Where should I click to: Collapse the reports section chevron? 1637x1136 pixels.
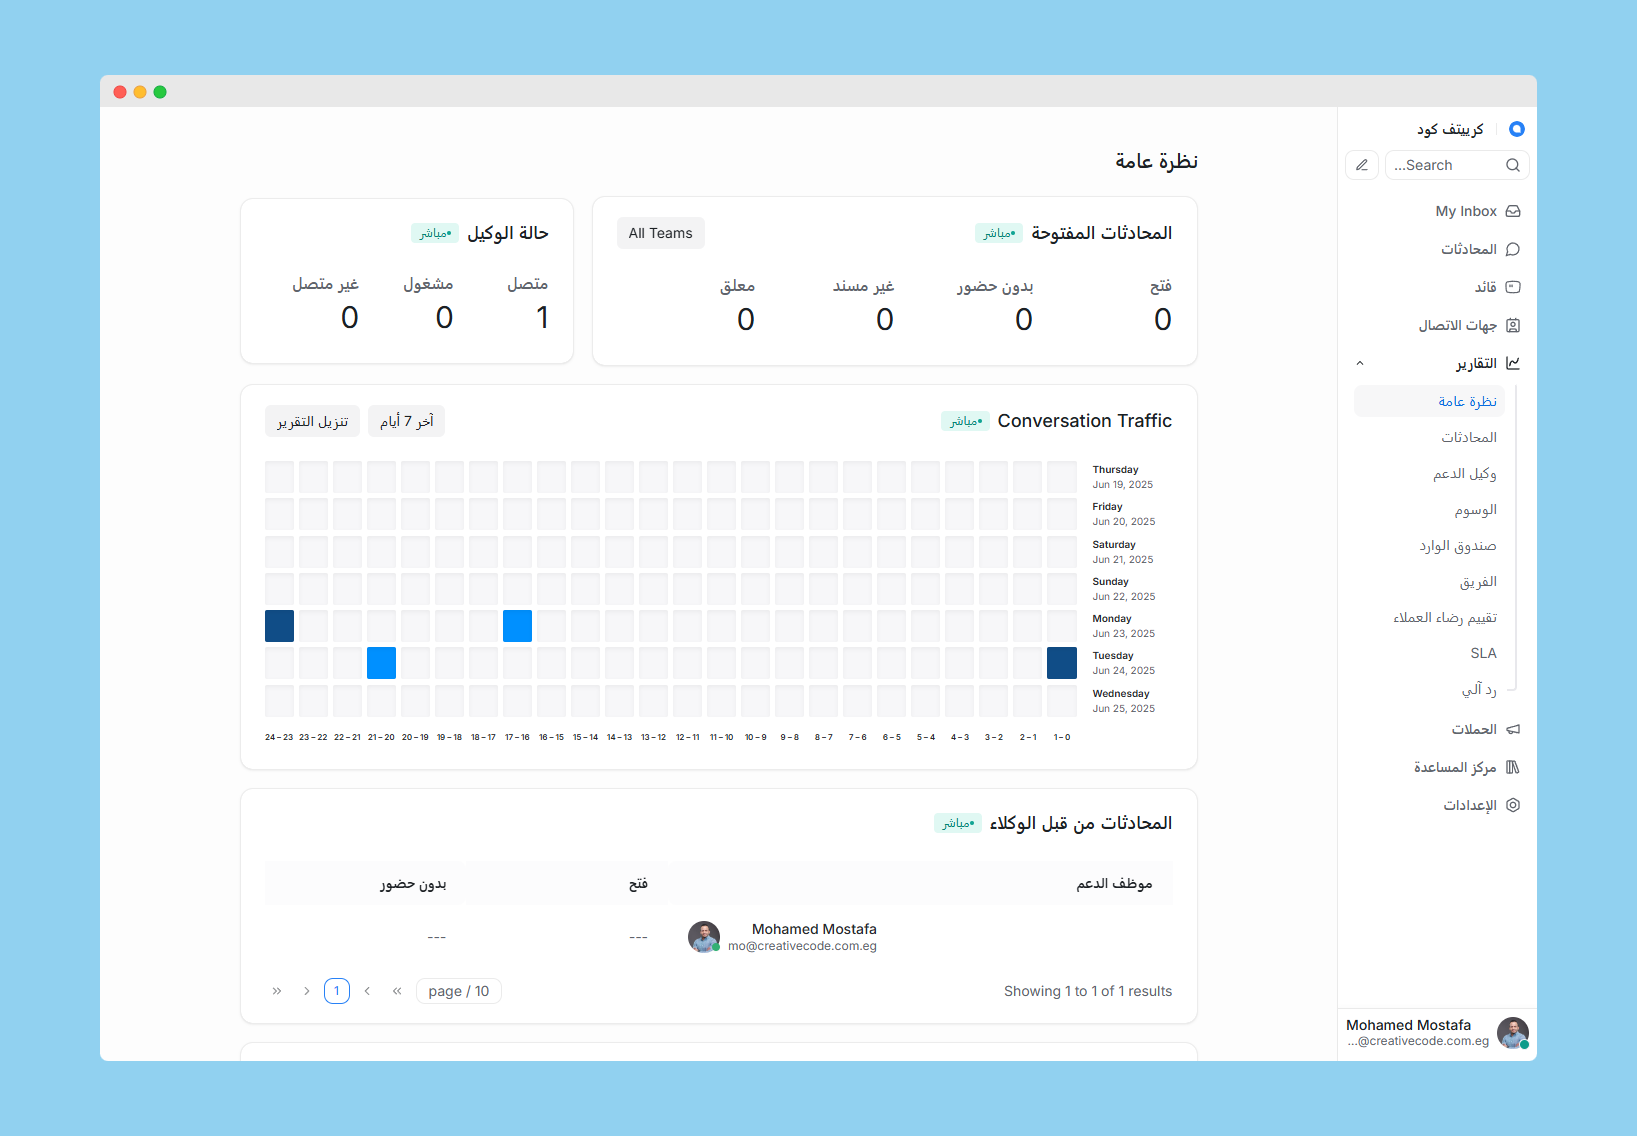[x=1360, y=363]
